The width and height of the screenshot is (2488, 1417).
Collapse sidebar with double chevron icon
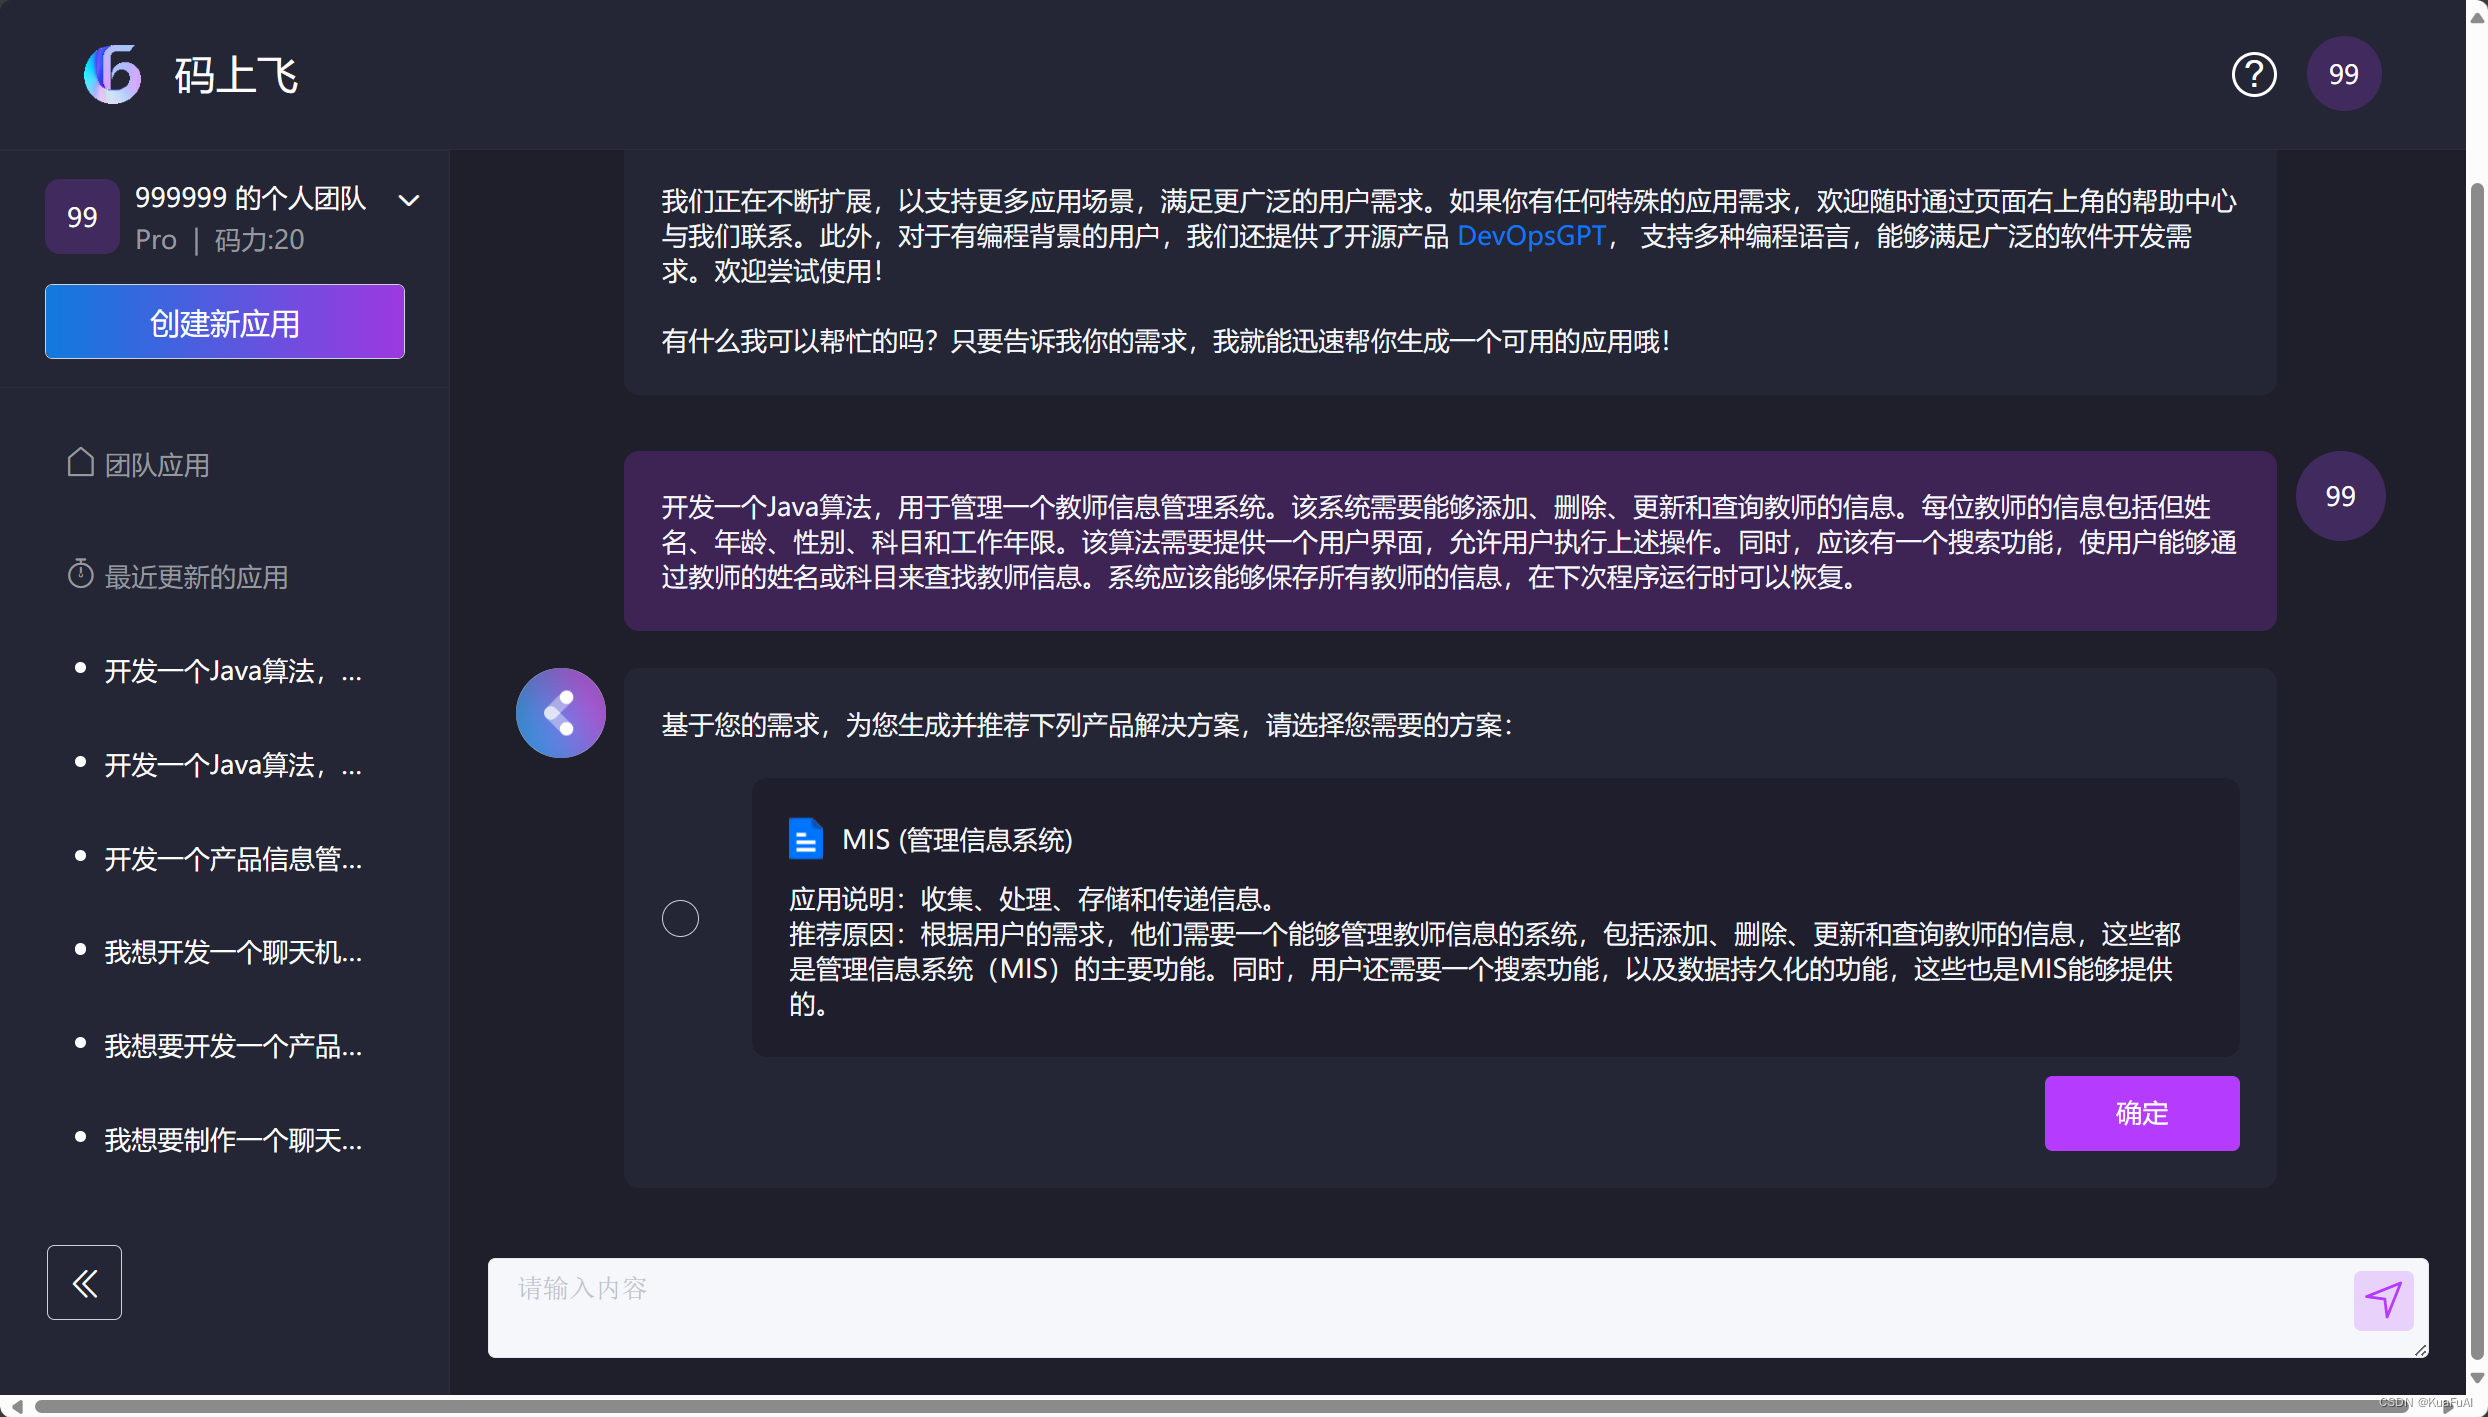pos(84,1282)
